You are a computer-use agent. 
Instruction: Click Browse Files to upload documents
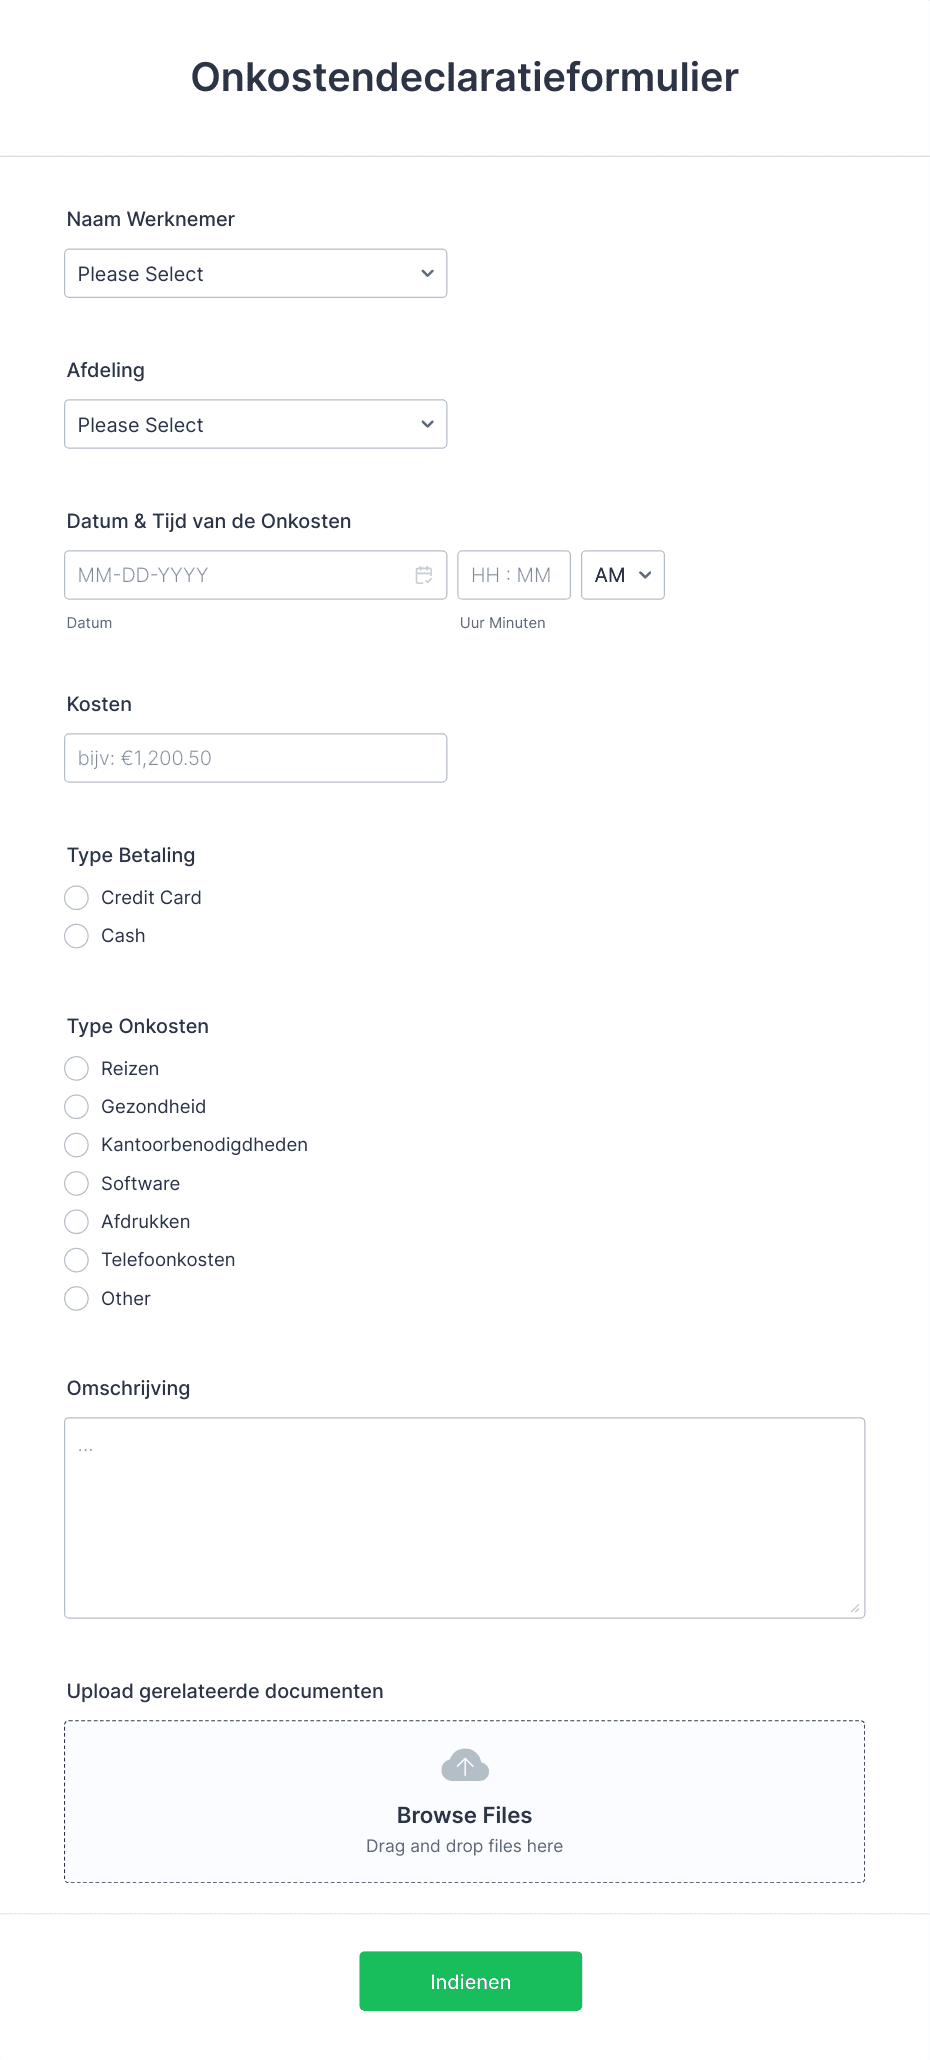click(464, 1815)
